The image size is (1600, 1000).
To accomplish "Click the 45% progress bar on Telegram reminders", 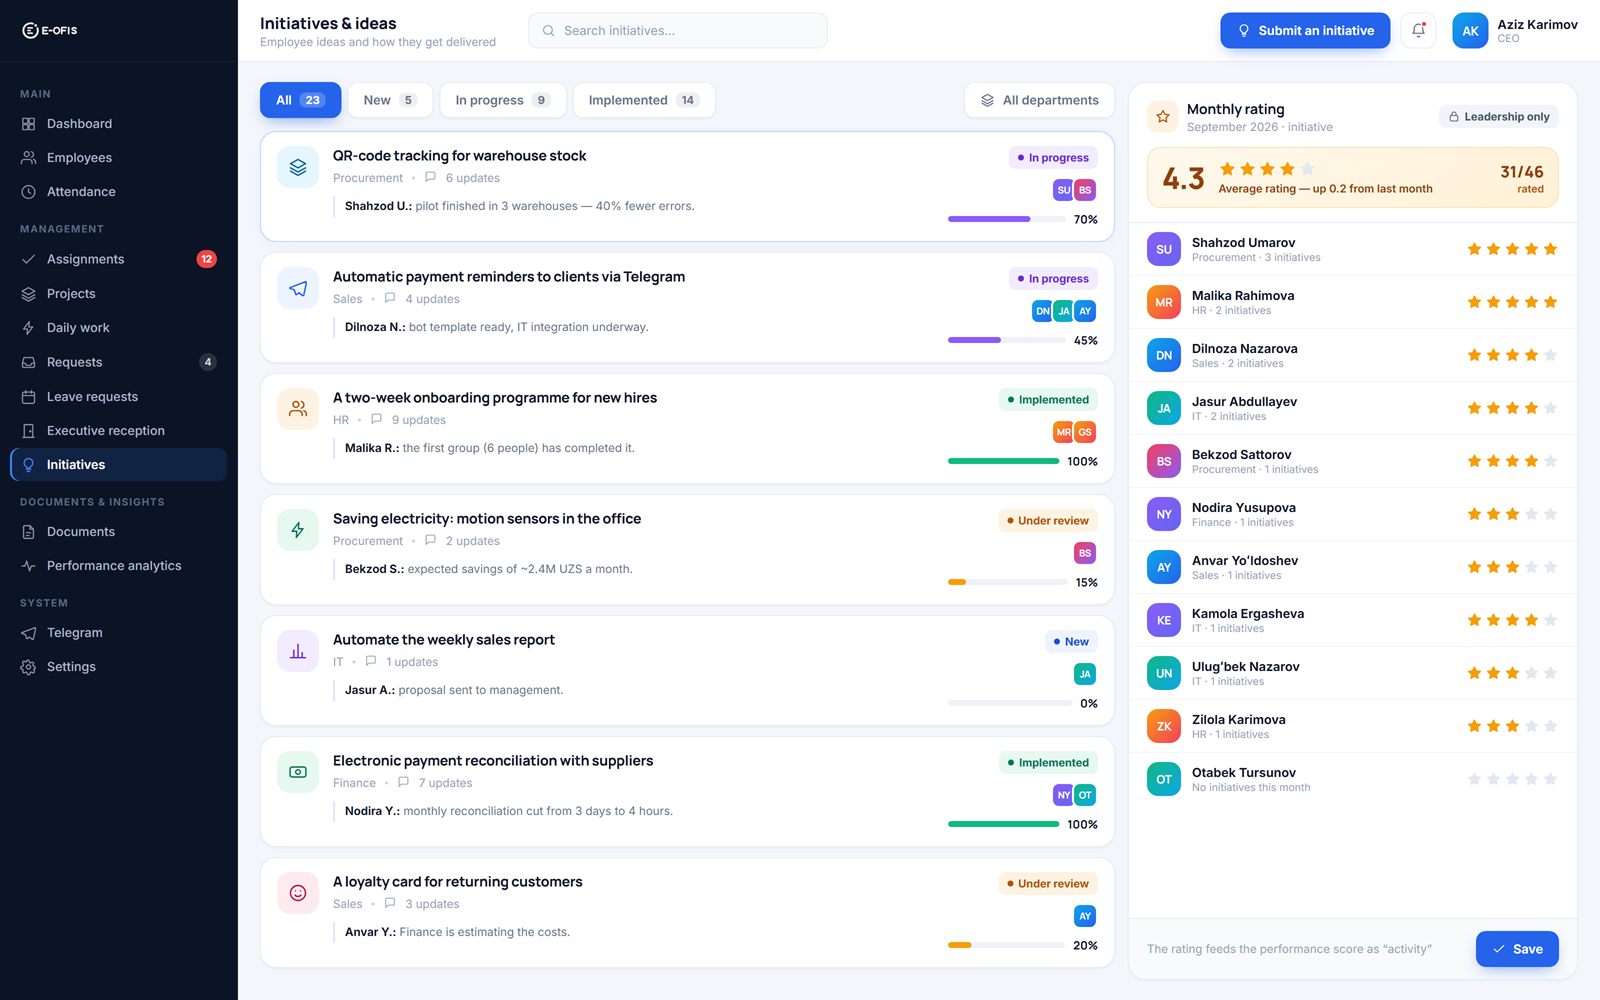I will (1007, 340).
